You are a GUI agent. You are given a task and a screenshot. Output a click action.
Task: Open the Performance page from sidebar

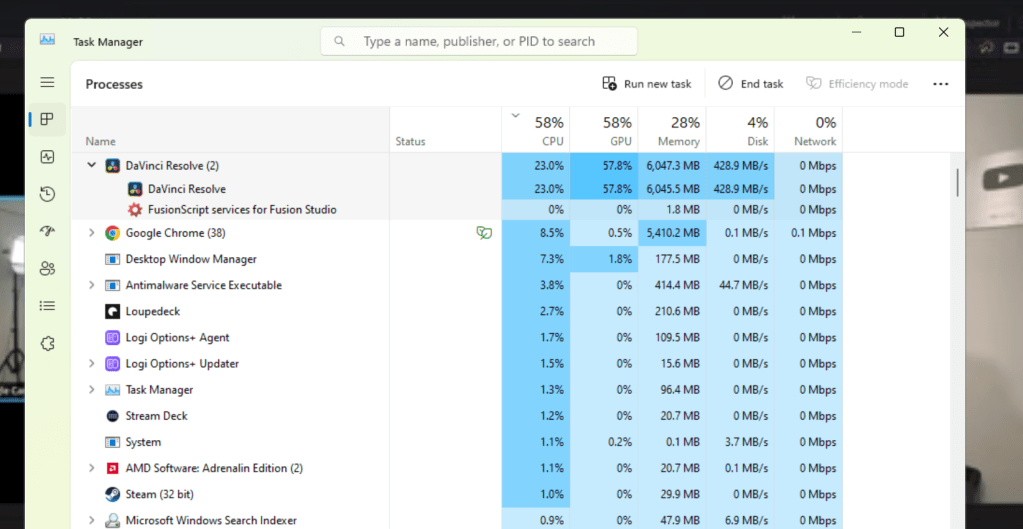point(47,157)
